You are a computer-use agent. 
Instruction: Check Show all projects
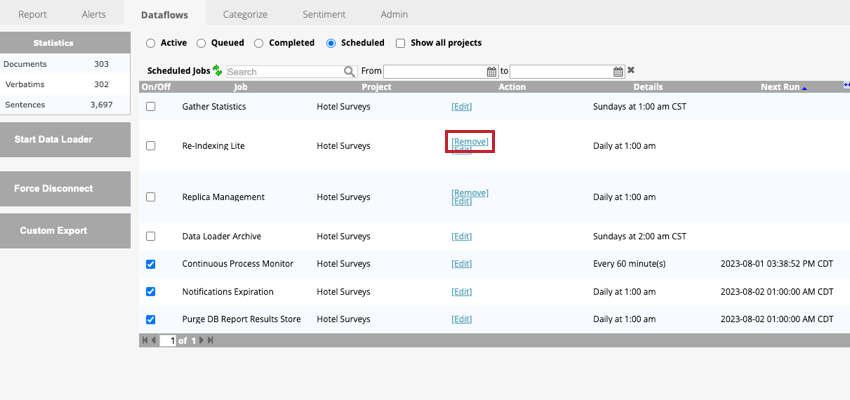tap(401, 43)
